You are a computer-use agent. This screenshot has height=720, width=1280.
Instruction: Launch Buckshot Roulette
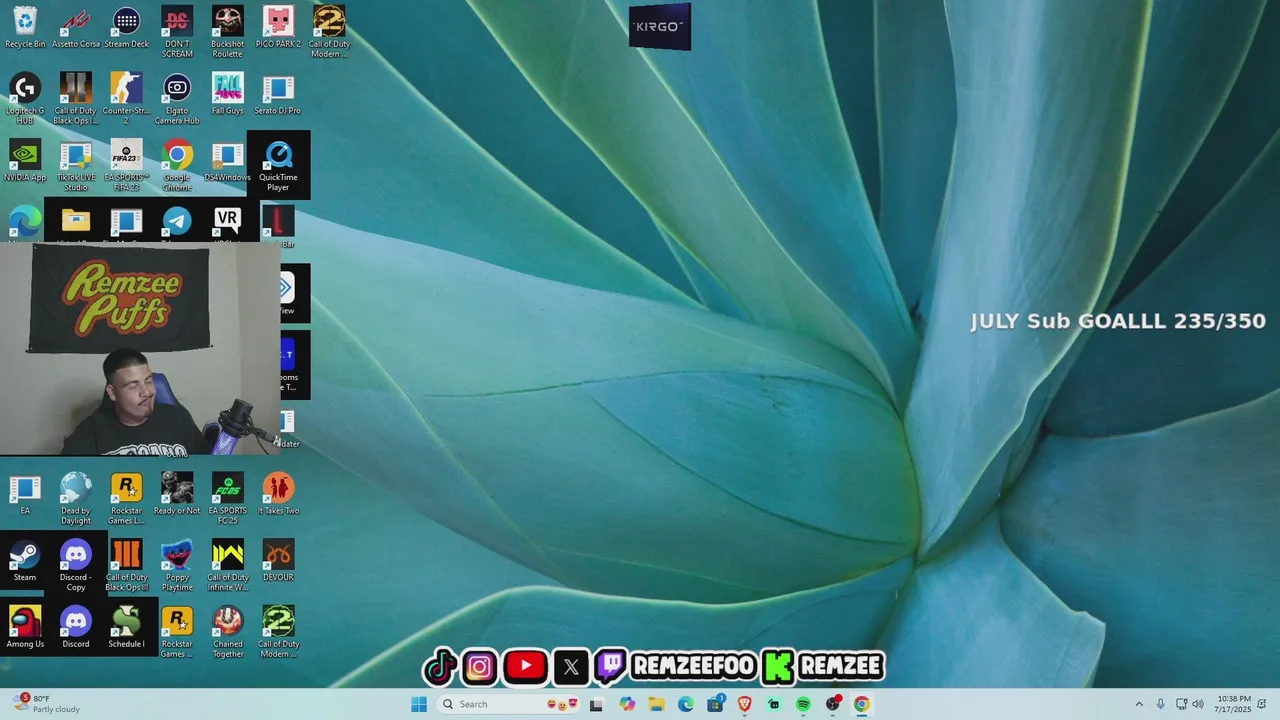point(227,32)
